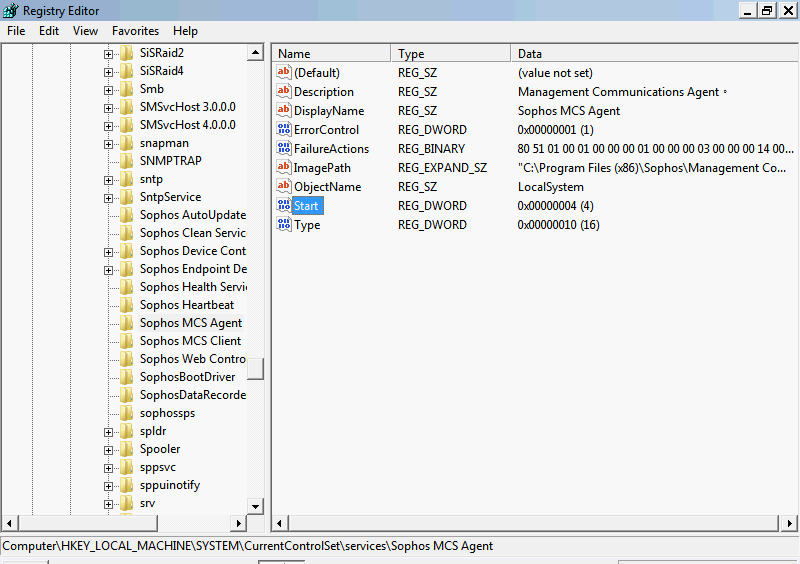Click the REG_BINARY type cell
The width and height of the screenshot is (800, 564).
[x=431, y=149]
